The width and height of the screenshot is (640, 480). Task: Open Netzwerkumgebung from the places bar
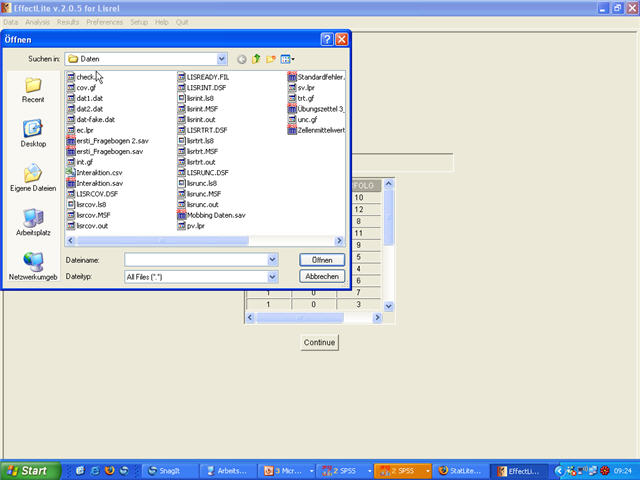click(x=33, y=265)
